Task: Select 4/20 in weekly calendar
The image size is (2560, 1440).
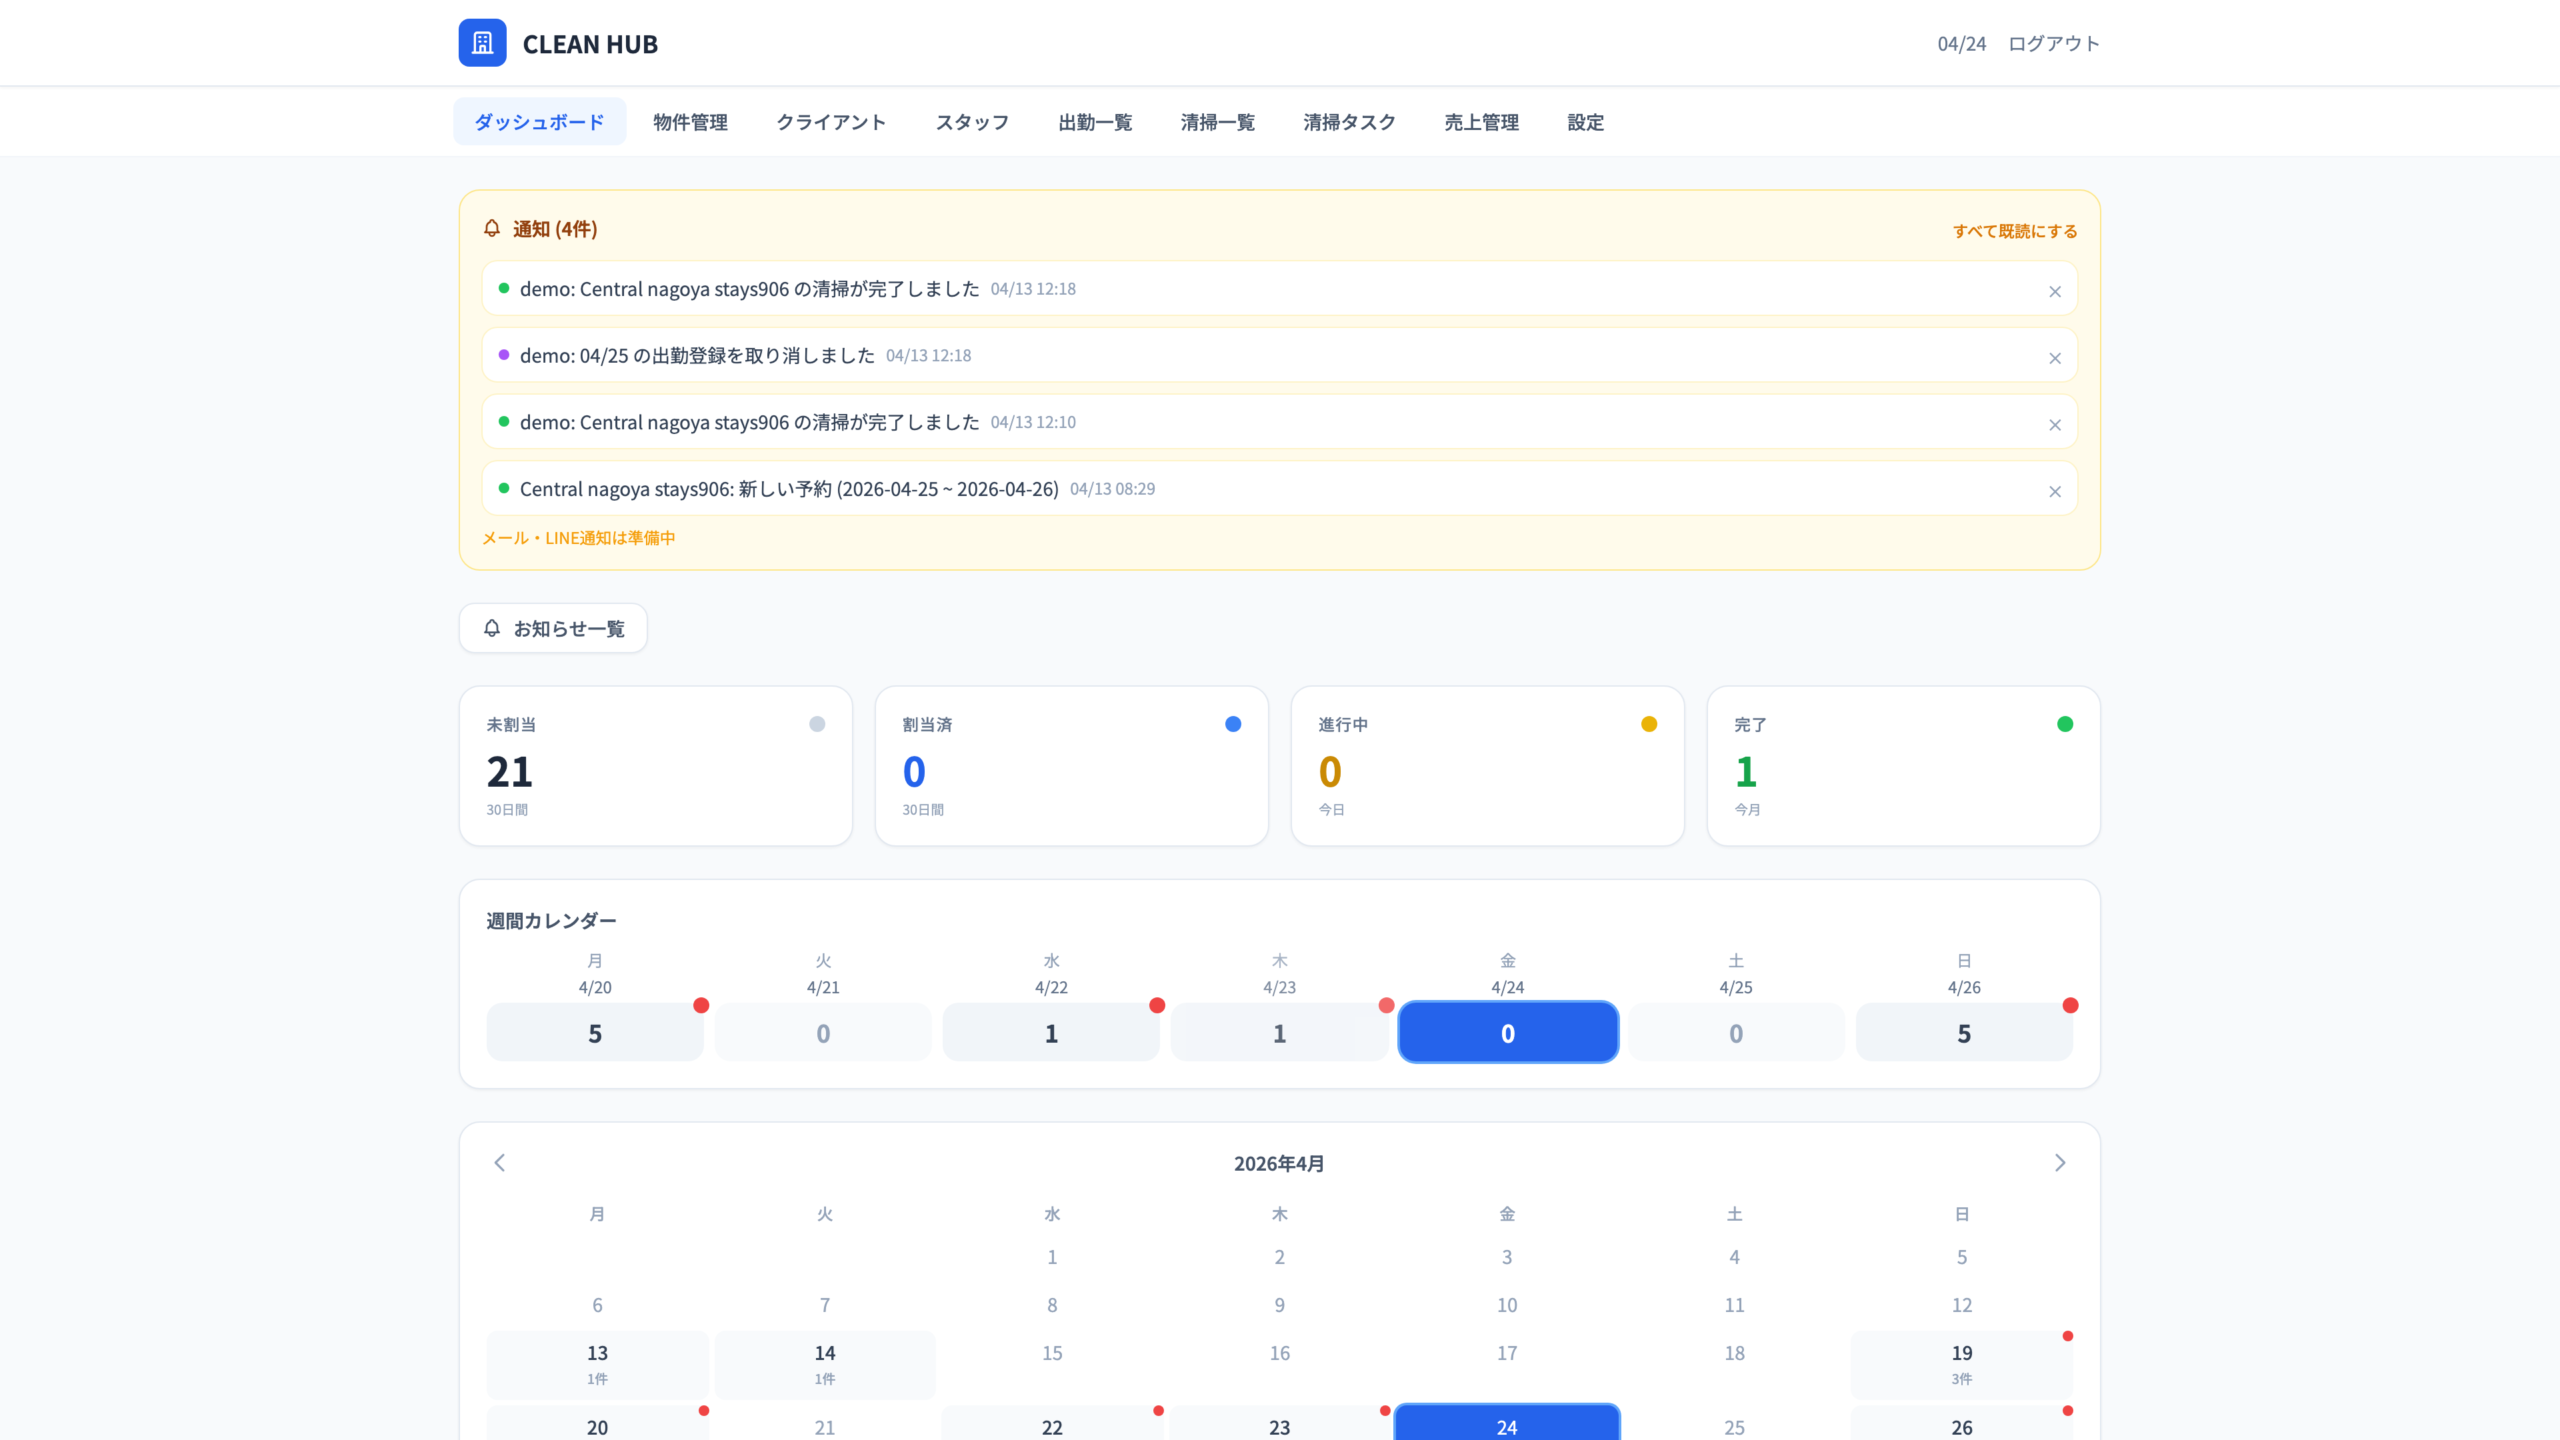Action: (x=595, y=1032)
